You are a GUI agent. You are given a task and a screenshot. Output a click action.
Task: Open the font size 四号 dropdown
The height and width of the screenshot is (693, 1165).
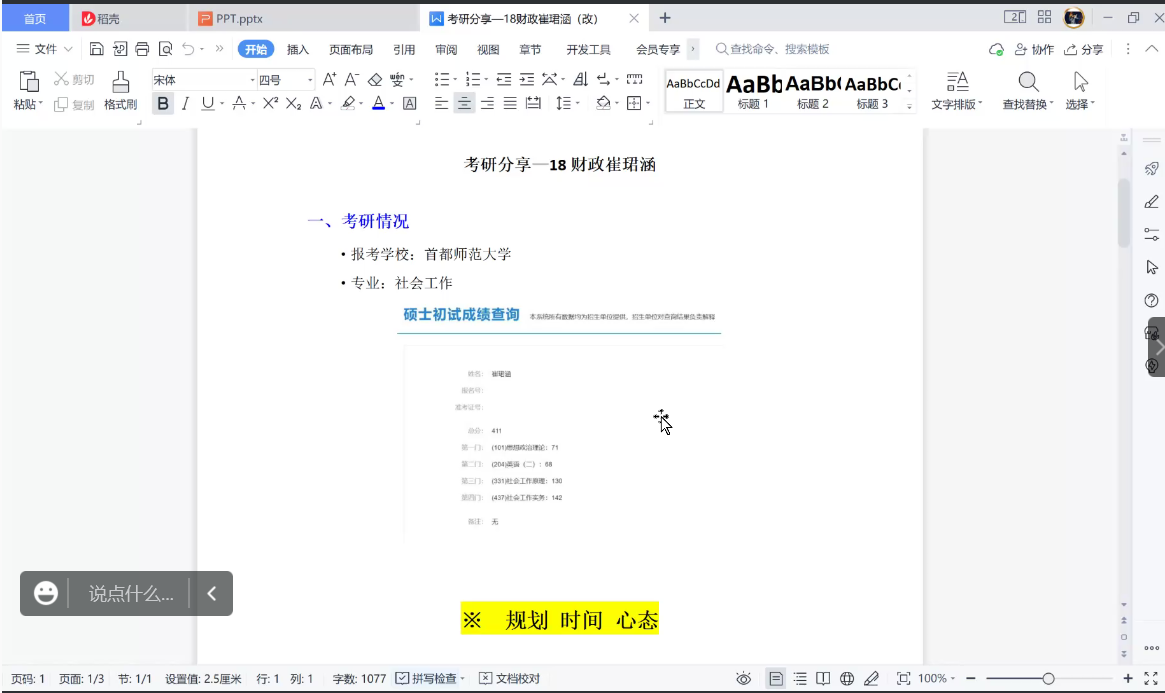tap(311, 78)
